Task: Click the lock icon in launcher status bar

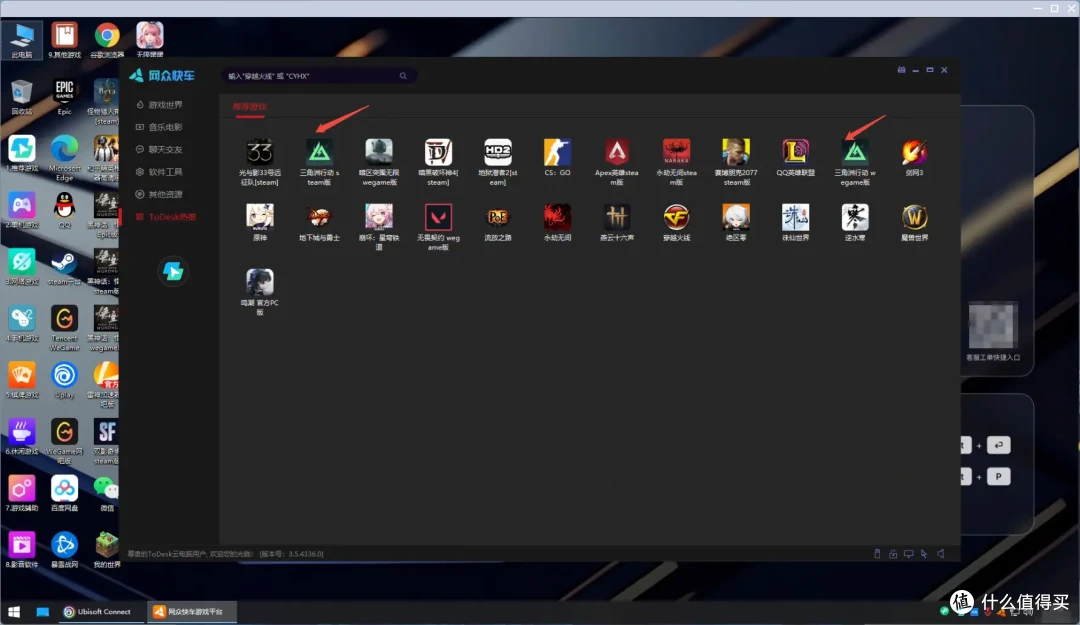Action: click(893, 553)
